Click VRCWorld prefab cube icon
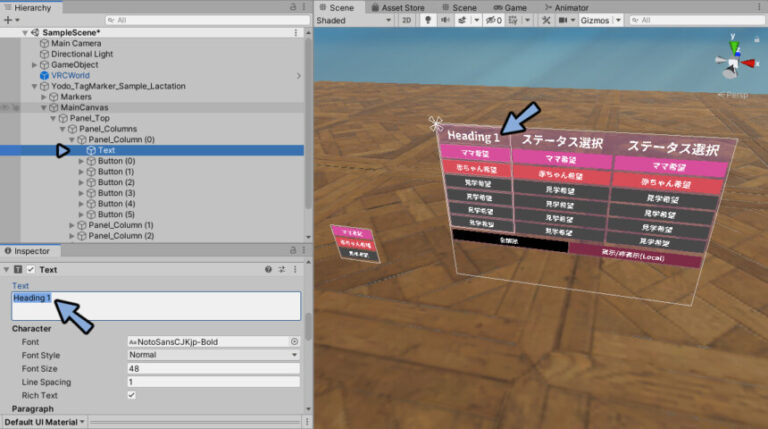Image resolution: width=768 pixels, height=429 pixels. pos(44,75)
